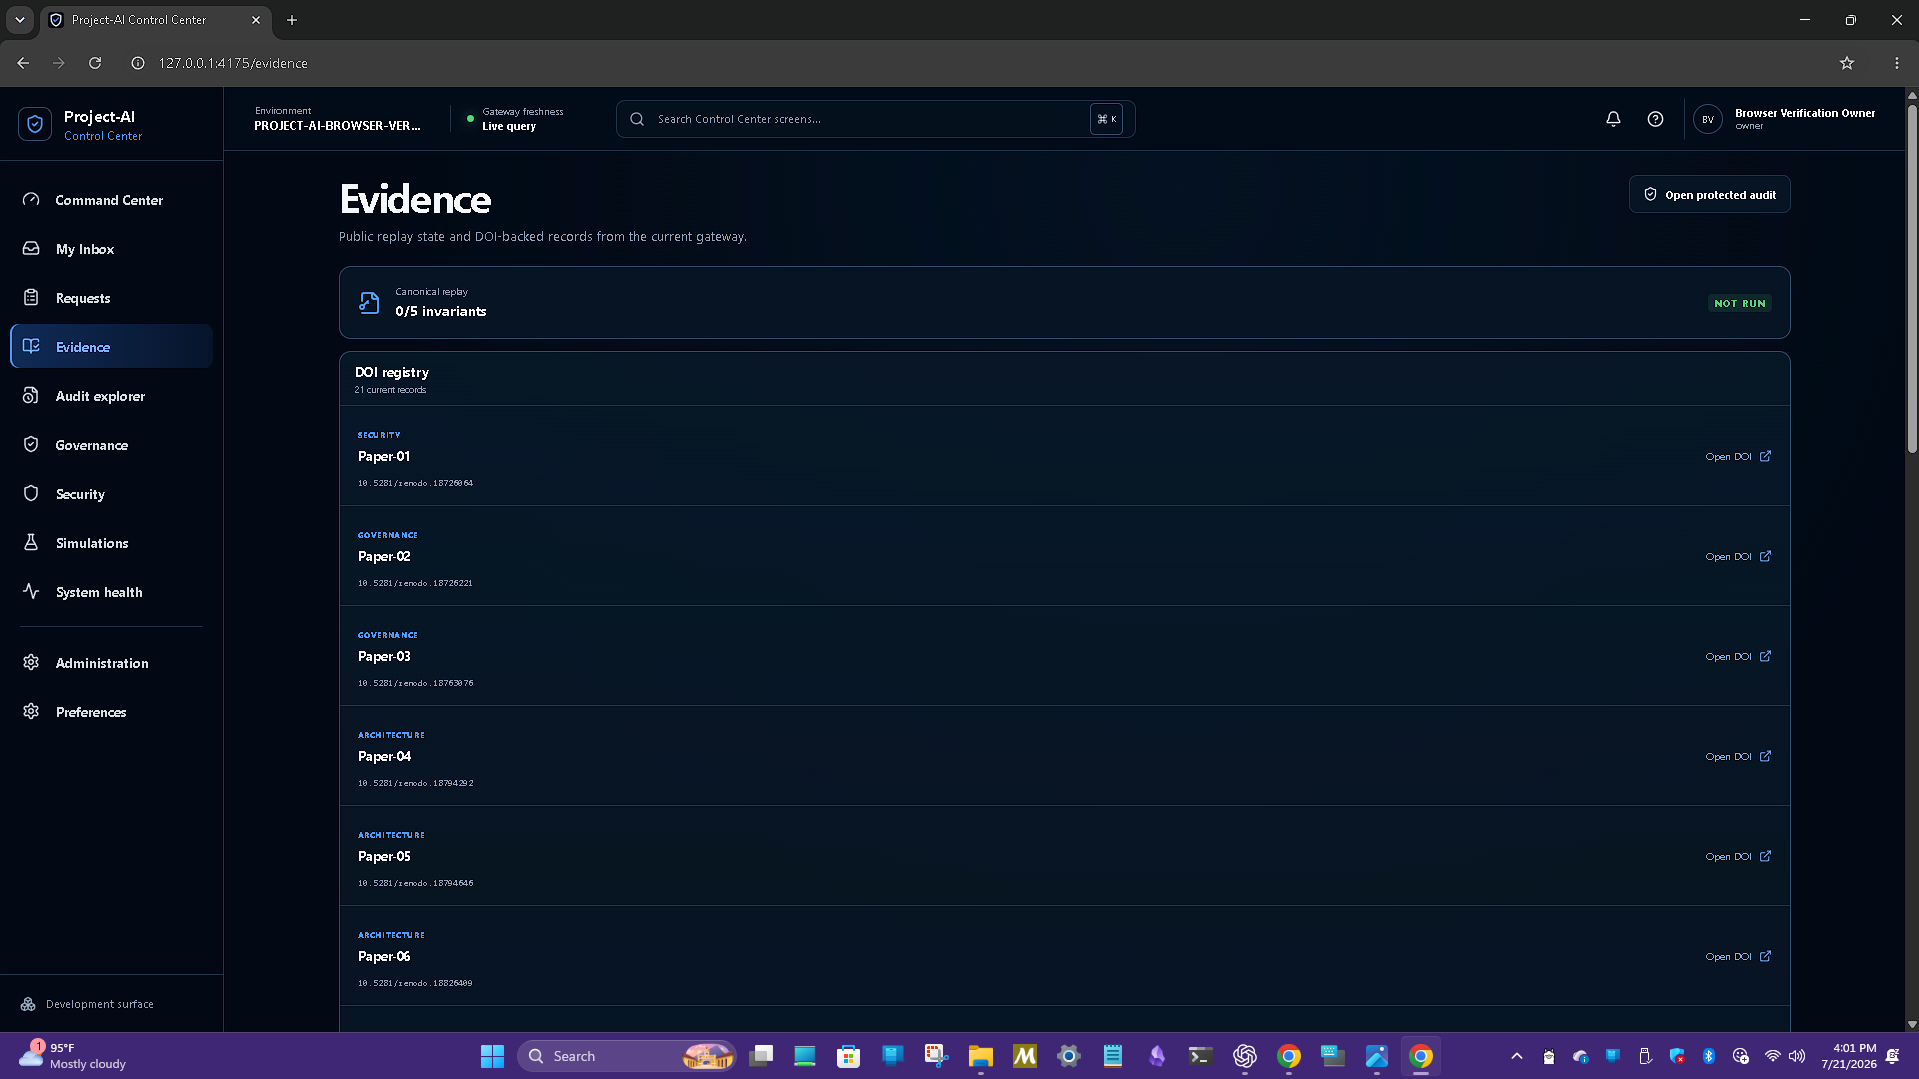Click the NOT RUN status badge
Image resolution: width=1919 pixels, height=1079 pixels.
pyautogui.click(x=1740, y=303)
